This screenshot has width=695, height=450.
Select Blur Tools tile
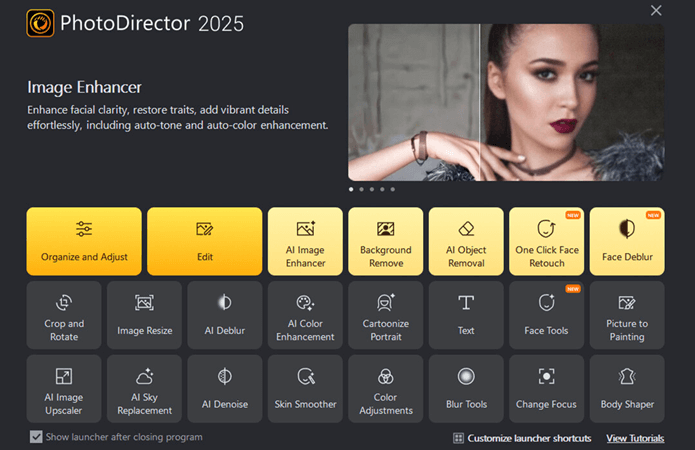466,388
